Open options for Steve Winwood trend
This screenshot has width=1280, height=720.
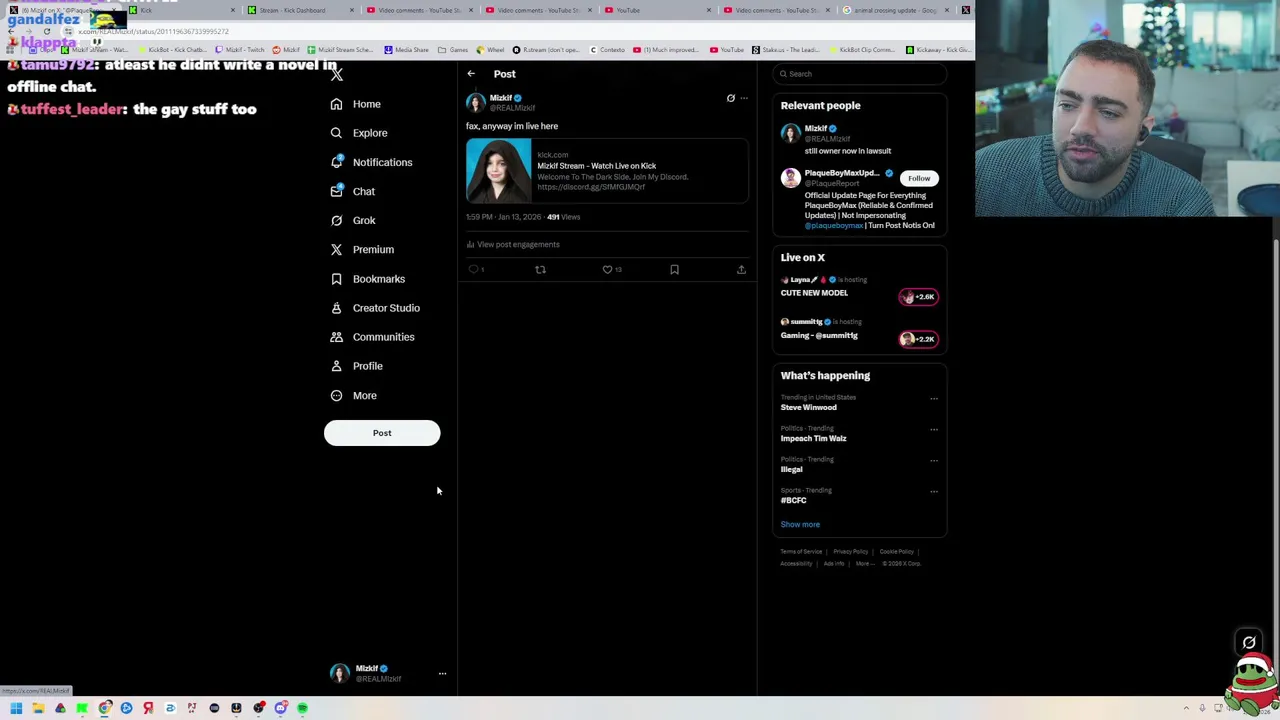pos(934,398)
